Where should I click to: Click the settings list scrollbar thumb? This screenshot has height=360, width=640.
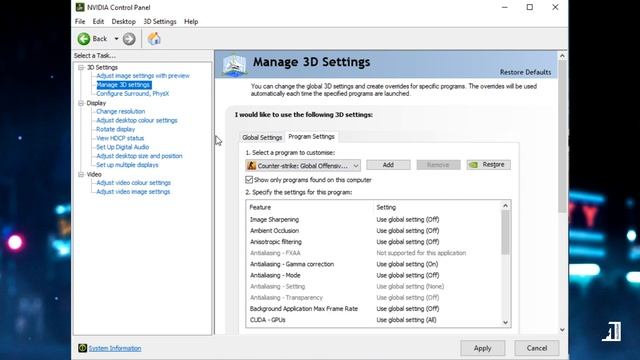(505, 233)
